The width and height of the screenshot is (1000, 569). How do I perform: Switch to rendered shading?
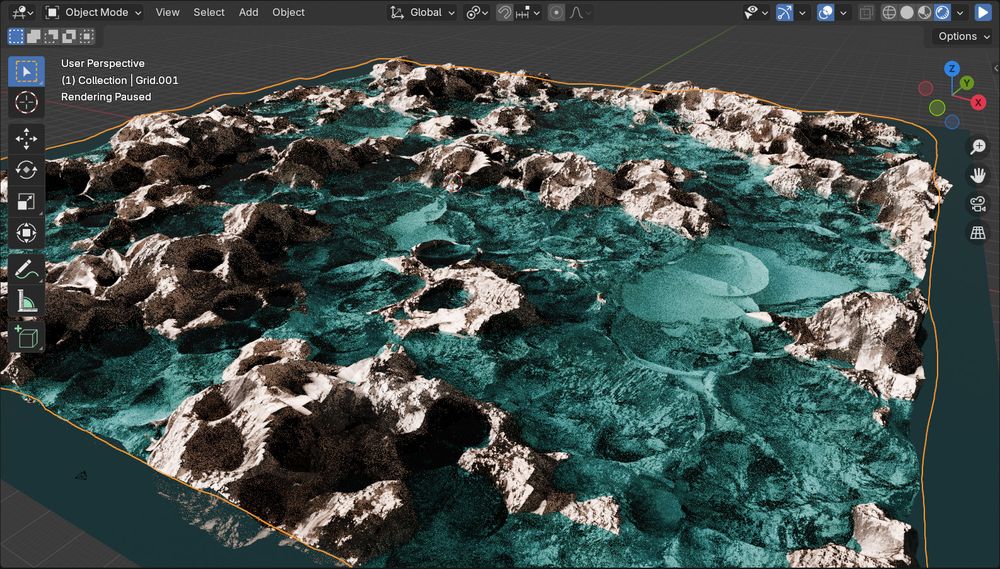click(x=942, y=12)
